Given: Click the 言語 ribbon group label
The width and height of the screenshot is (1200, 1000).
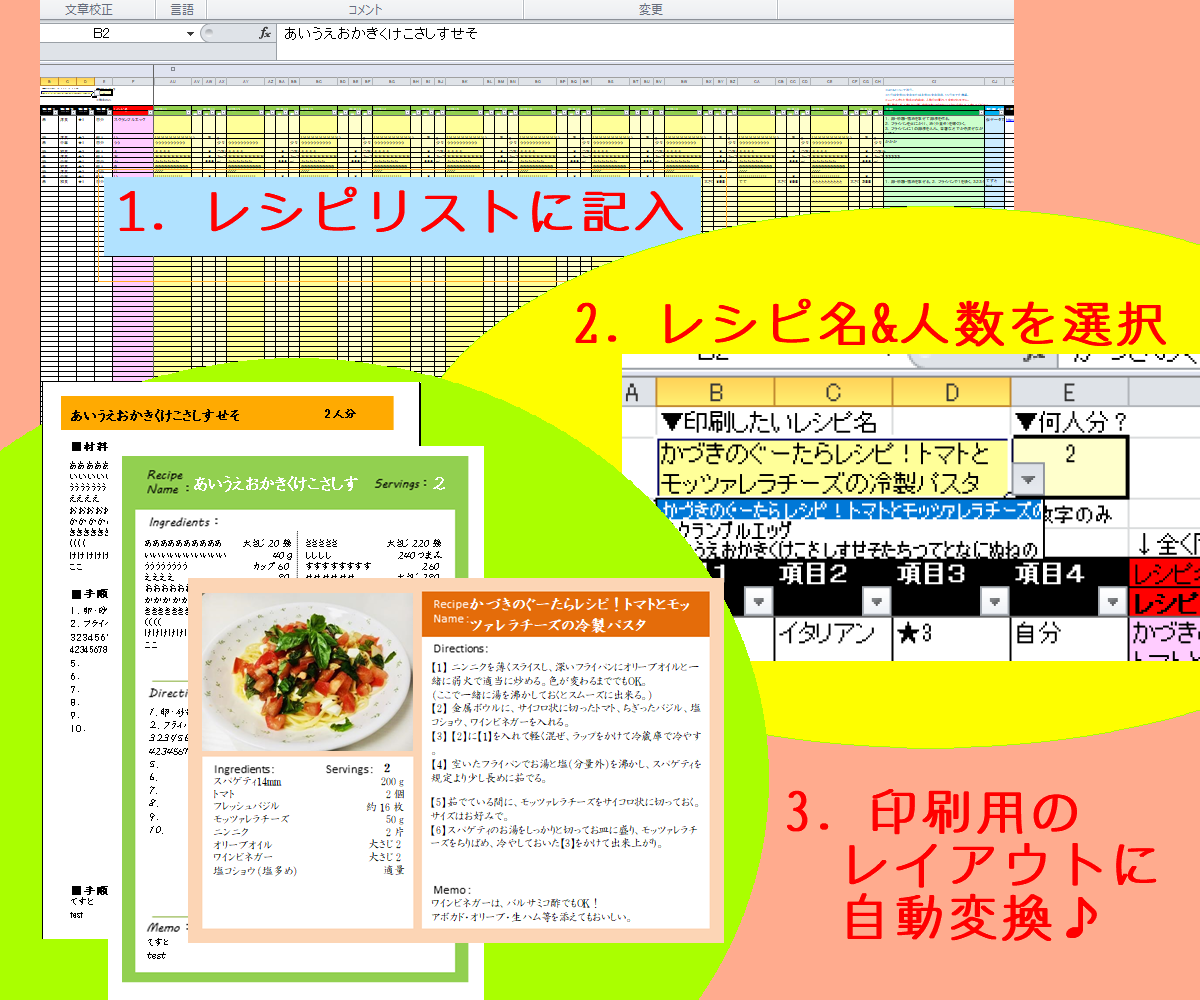Looking at the screenshot, I should (x=181, y=10).
